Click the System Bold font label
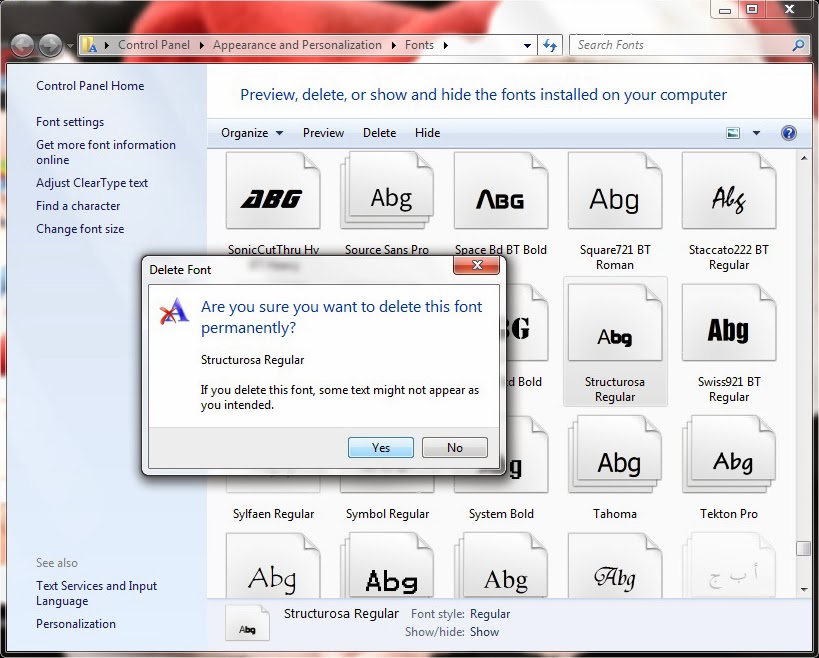 [501, 514]
